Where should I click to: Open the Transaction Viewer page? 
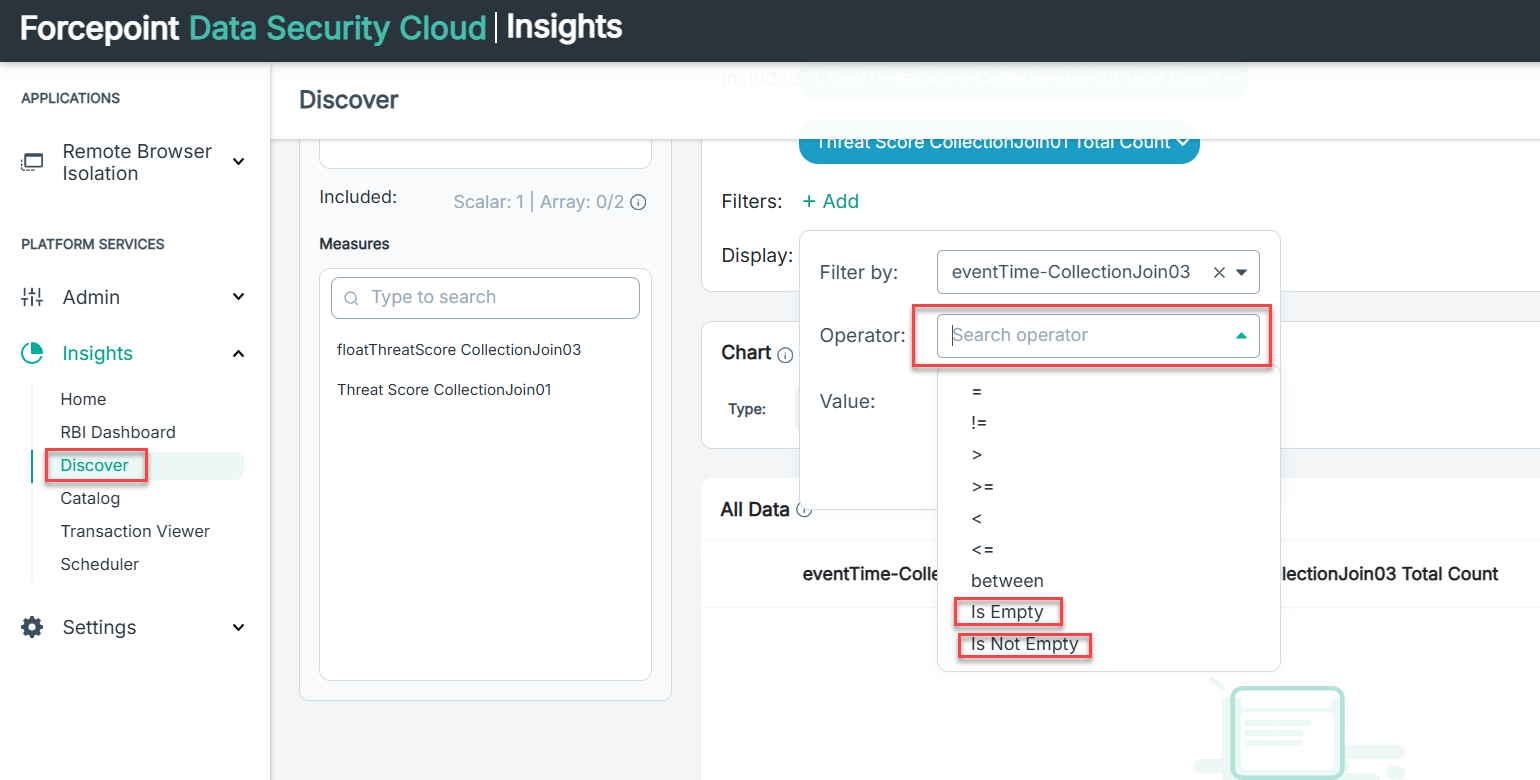135,531
